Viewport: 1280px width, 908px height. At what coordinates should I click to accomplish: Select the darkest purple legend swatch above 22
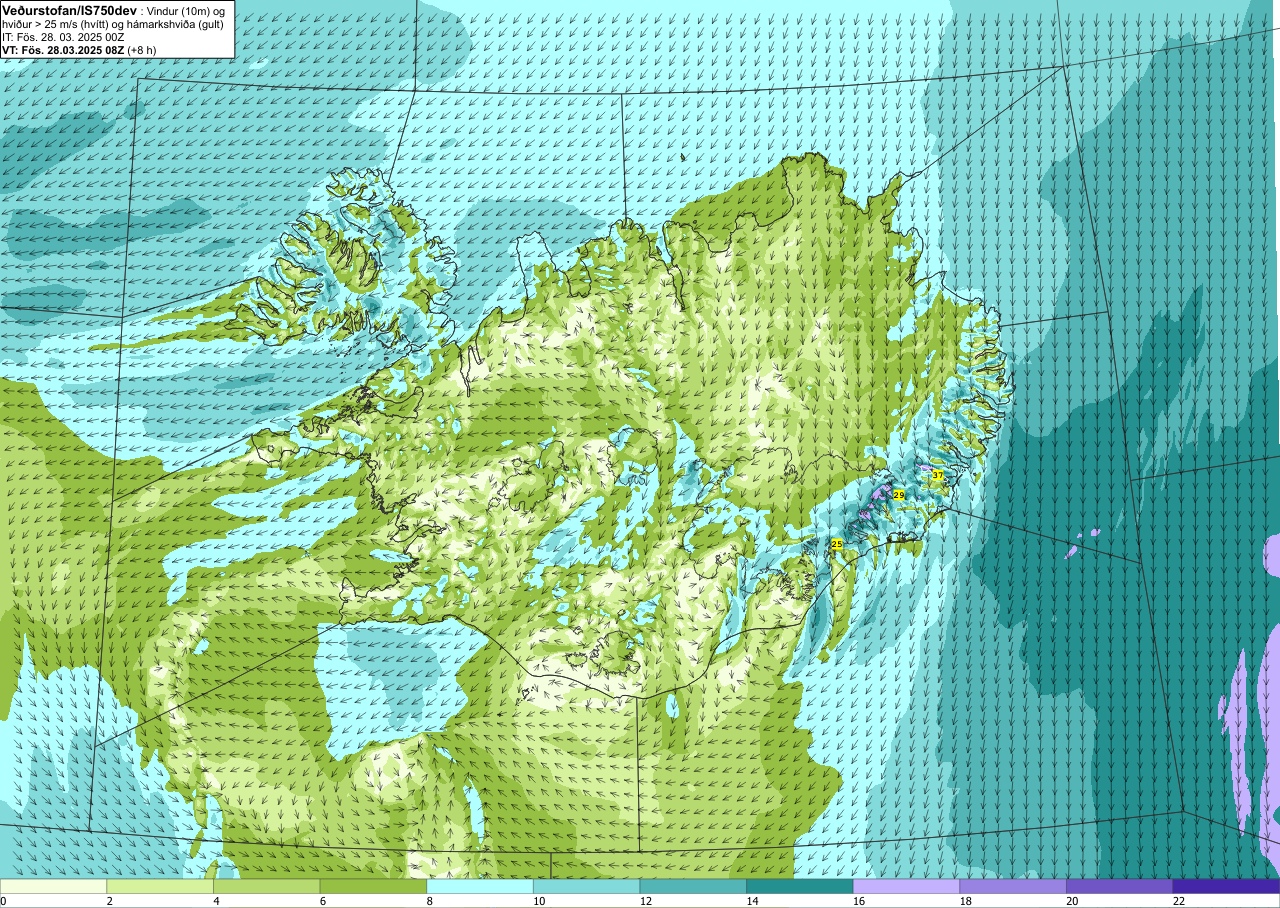click(x=1226, y=886)
